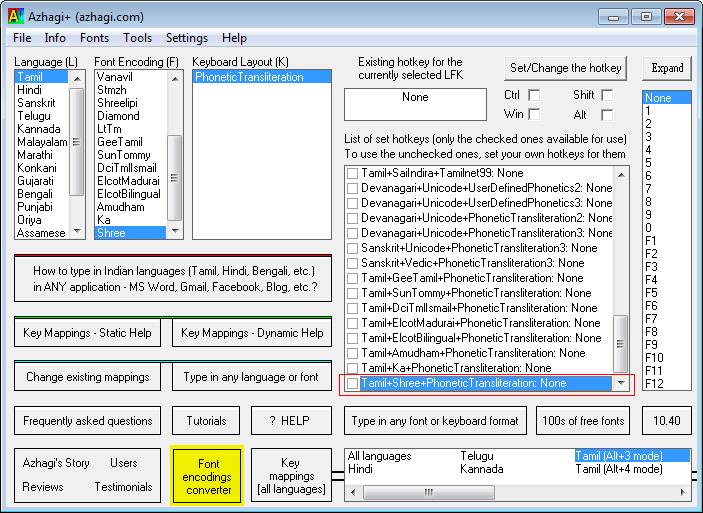Open the Tools menu
703x513 pixels.
pos(137,38)
